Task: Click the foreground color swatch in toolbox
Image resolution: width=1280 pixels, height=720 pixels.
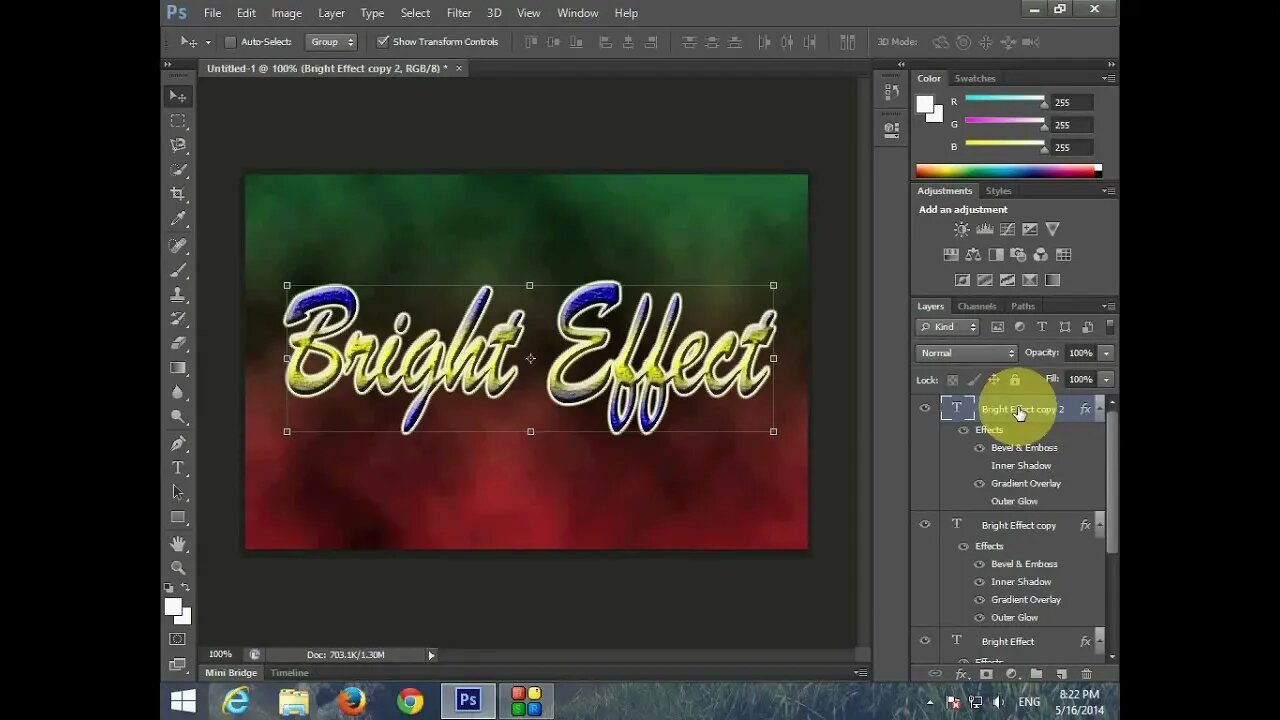Action: (173, 606)
